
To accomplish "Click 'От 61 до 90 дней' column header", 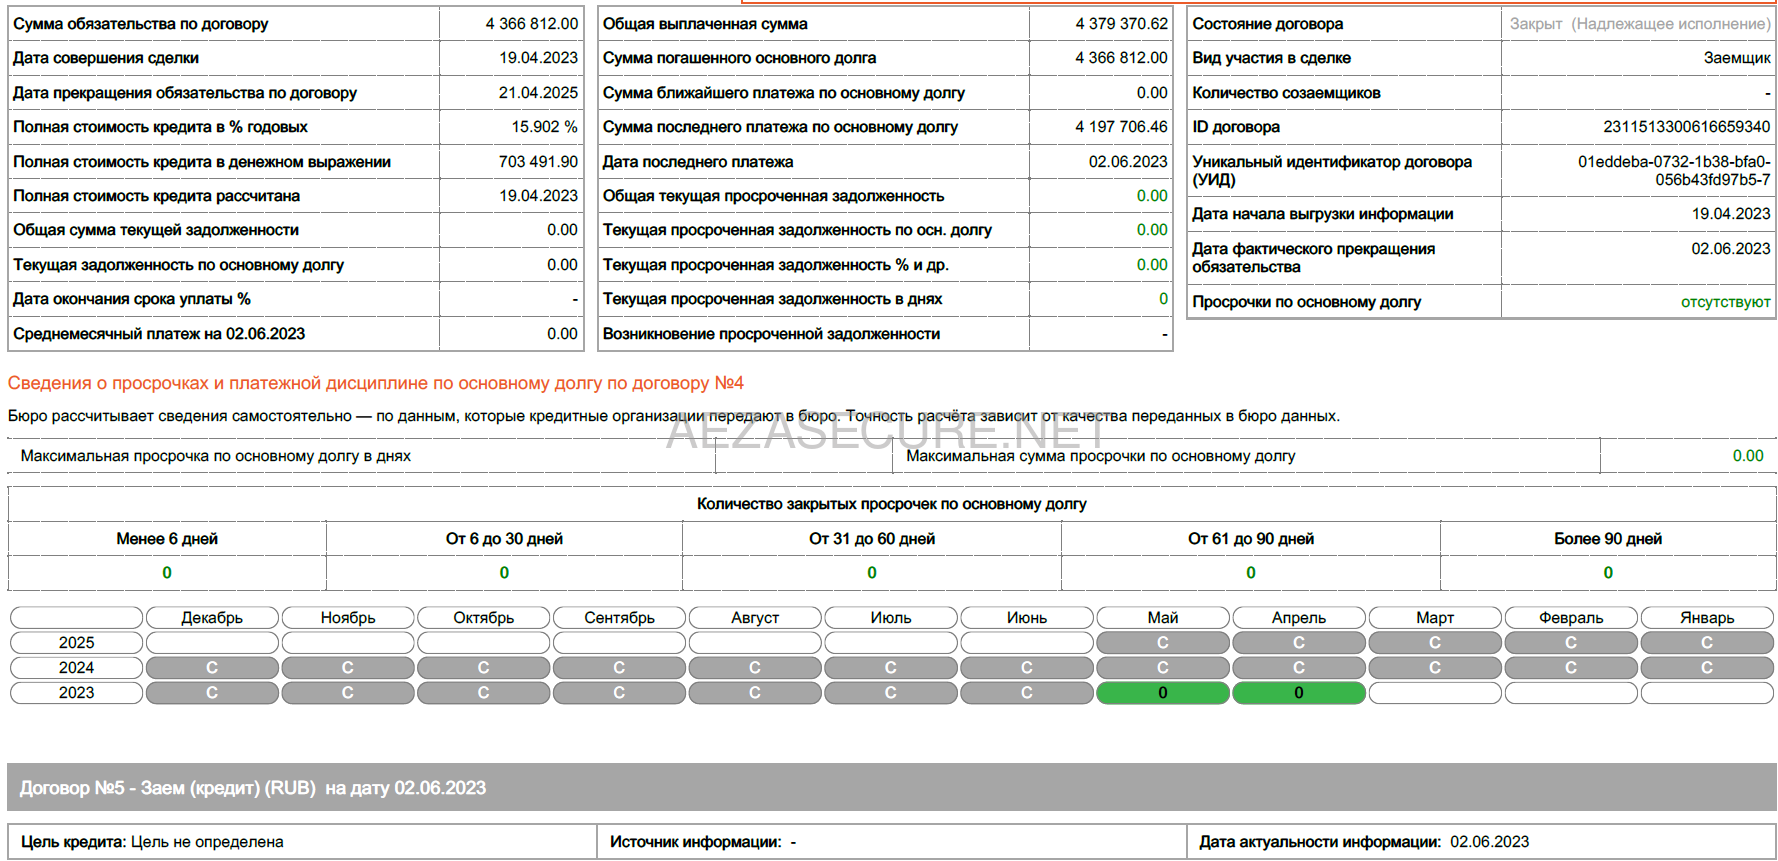I will [1251, 539].
